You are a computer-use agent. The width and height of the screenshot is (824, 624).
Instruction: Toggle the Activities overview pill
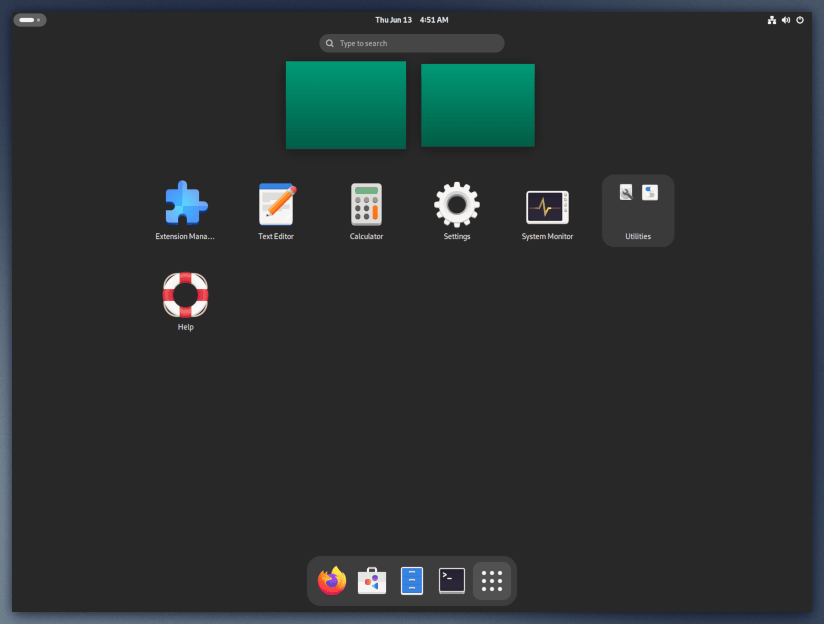29,20
